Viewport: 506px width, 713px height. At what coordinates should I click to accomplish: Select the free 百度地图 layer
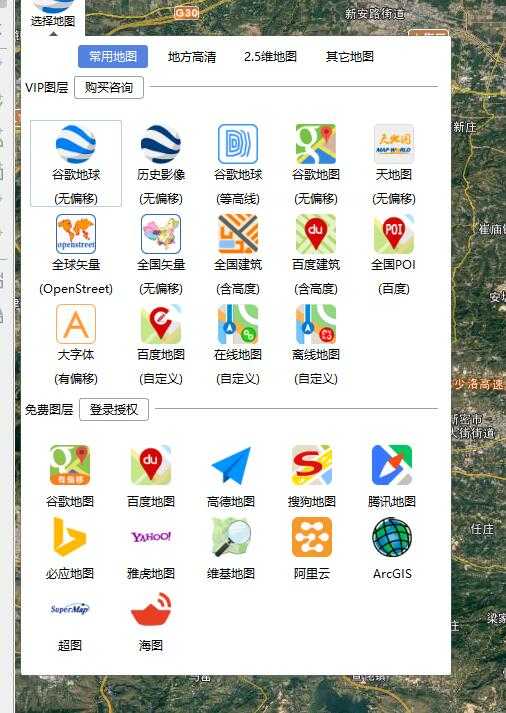(151, 476)
